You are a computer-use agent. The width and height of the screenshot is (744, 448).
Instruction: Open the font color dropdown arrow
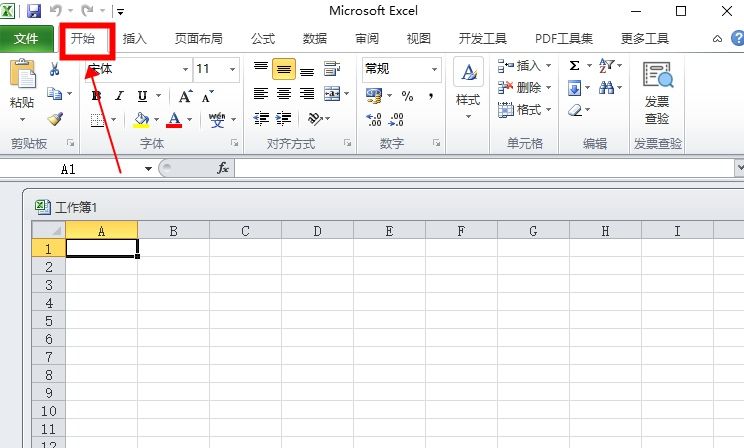click(189, 120)
